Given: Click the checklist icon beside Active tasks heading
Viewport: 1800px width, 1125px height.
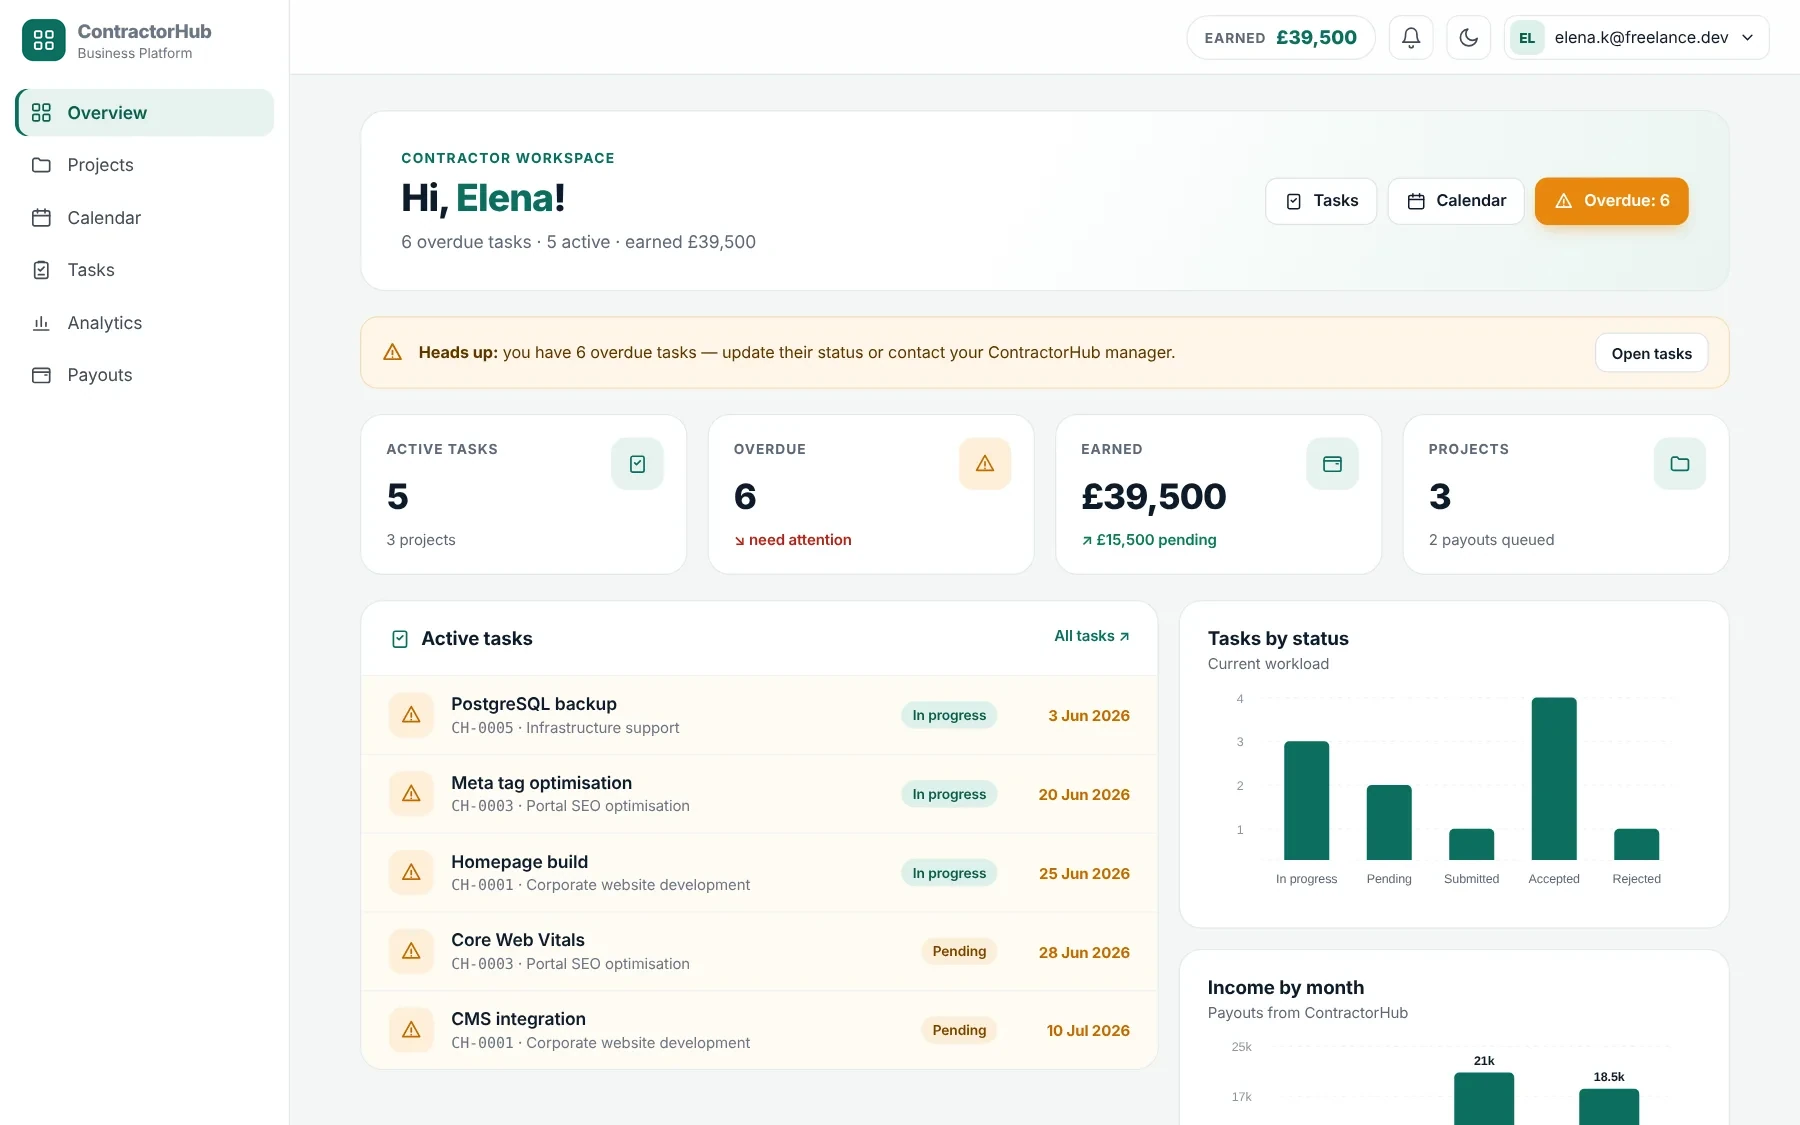Looking at the screenshot, I should pyautogui.click(x=400, y=639).
